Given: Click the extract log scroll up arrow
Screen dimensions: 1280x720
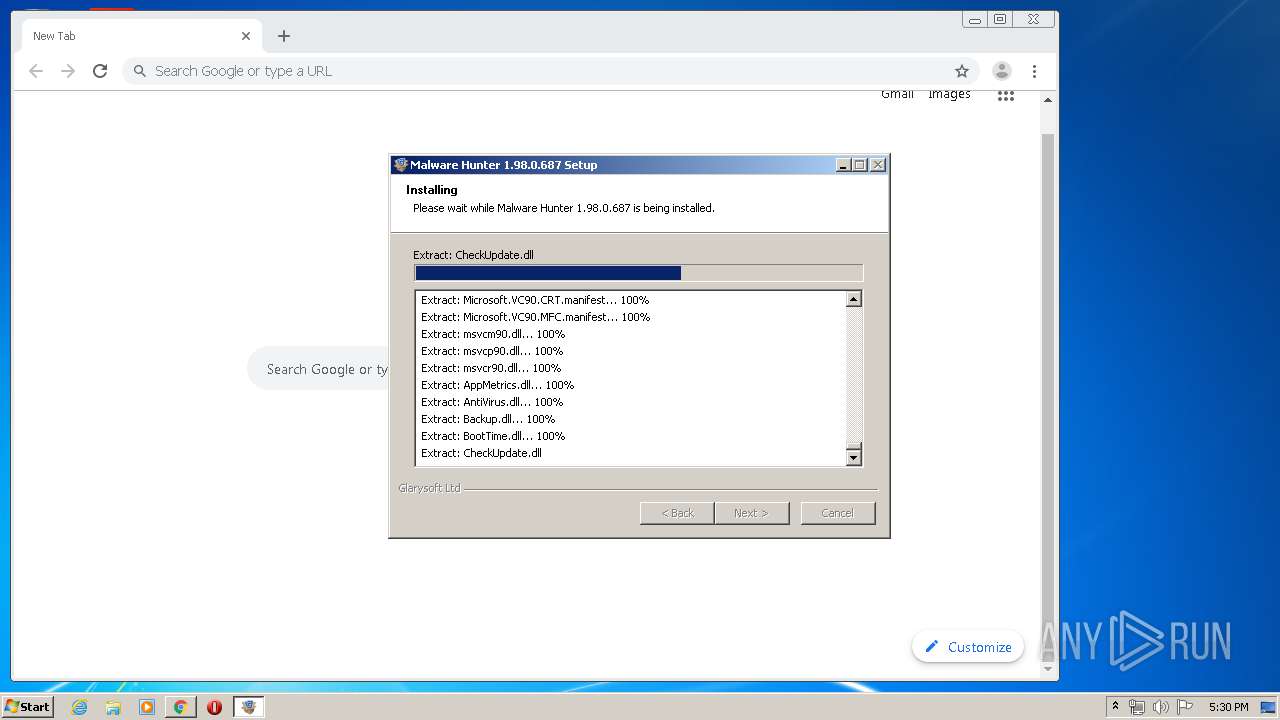Looking at the screenshot, I should coord(854,299).
